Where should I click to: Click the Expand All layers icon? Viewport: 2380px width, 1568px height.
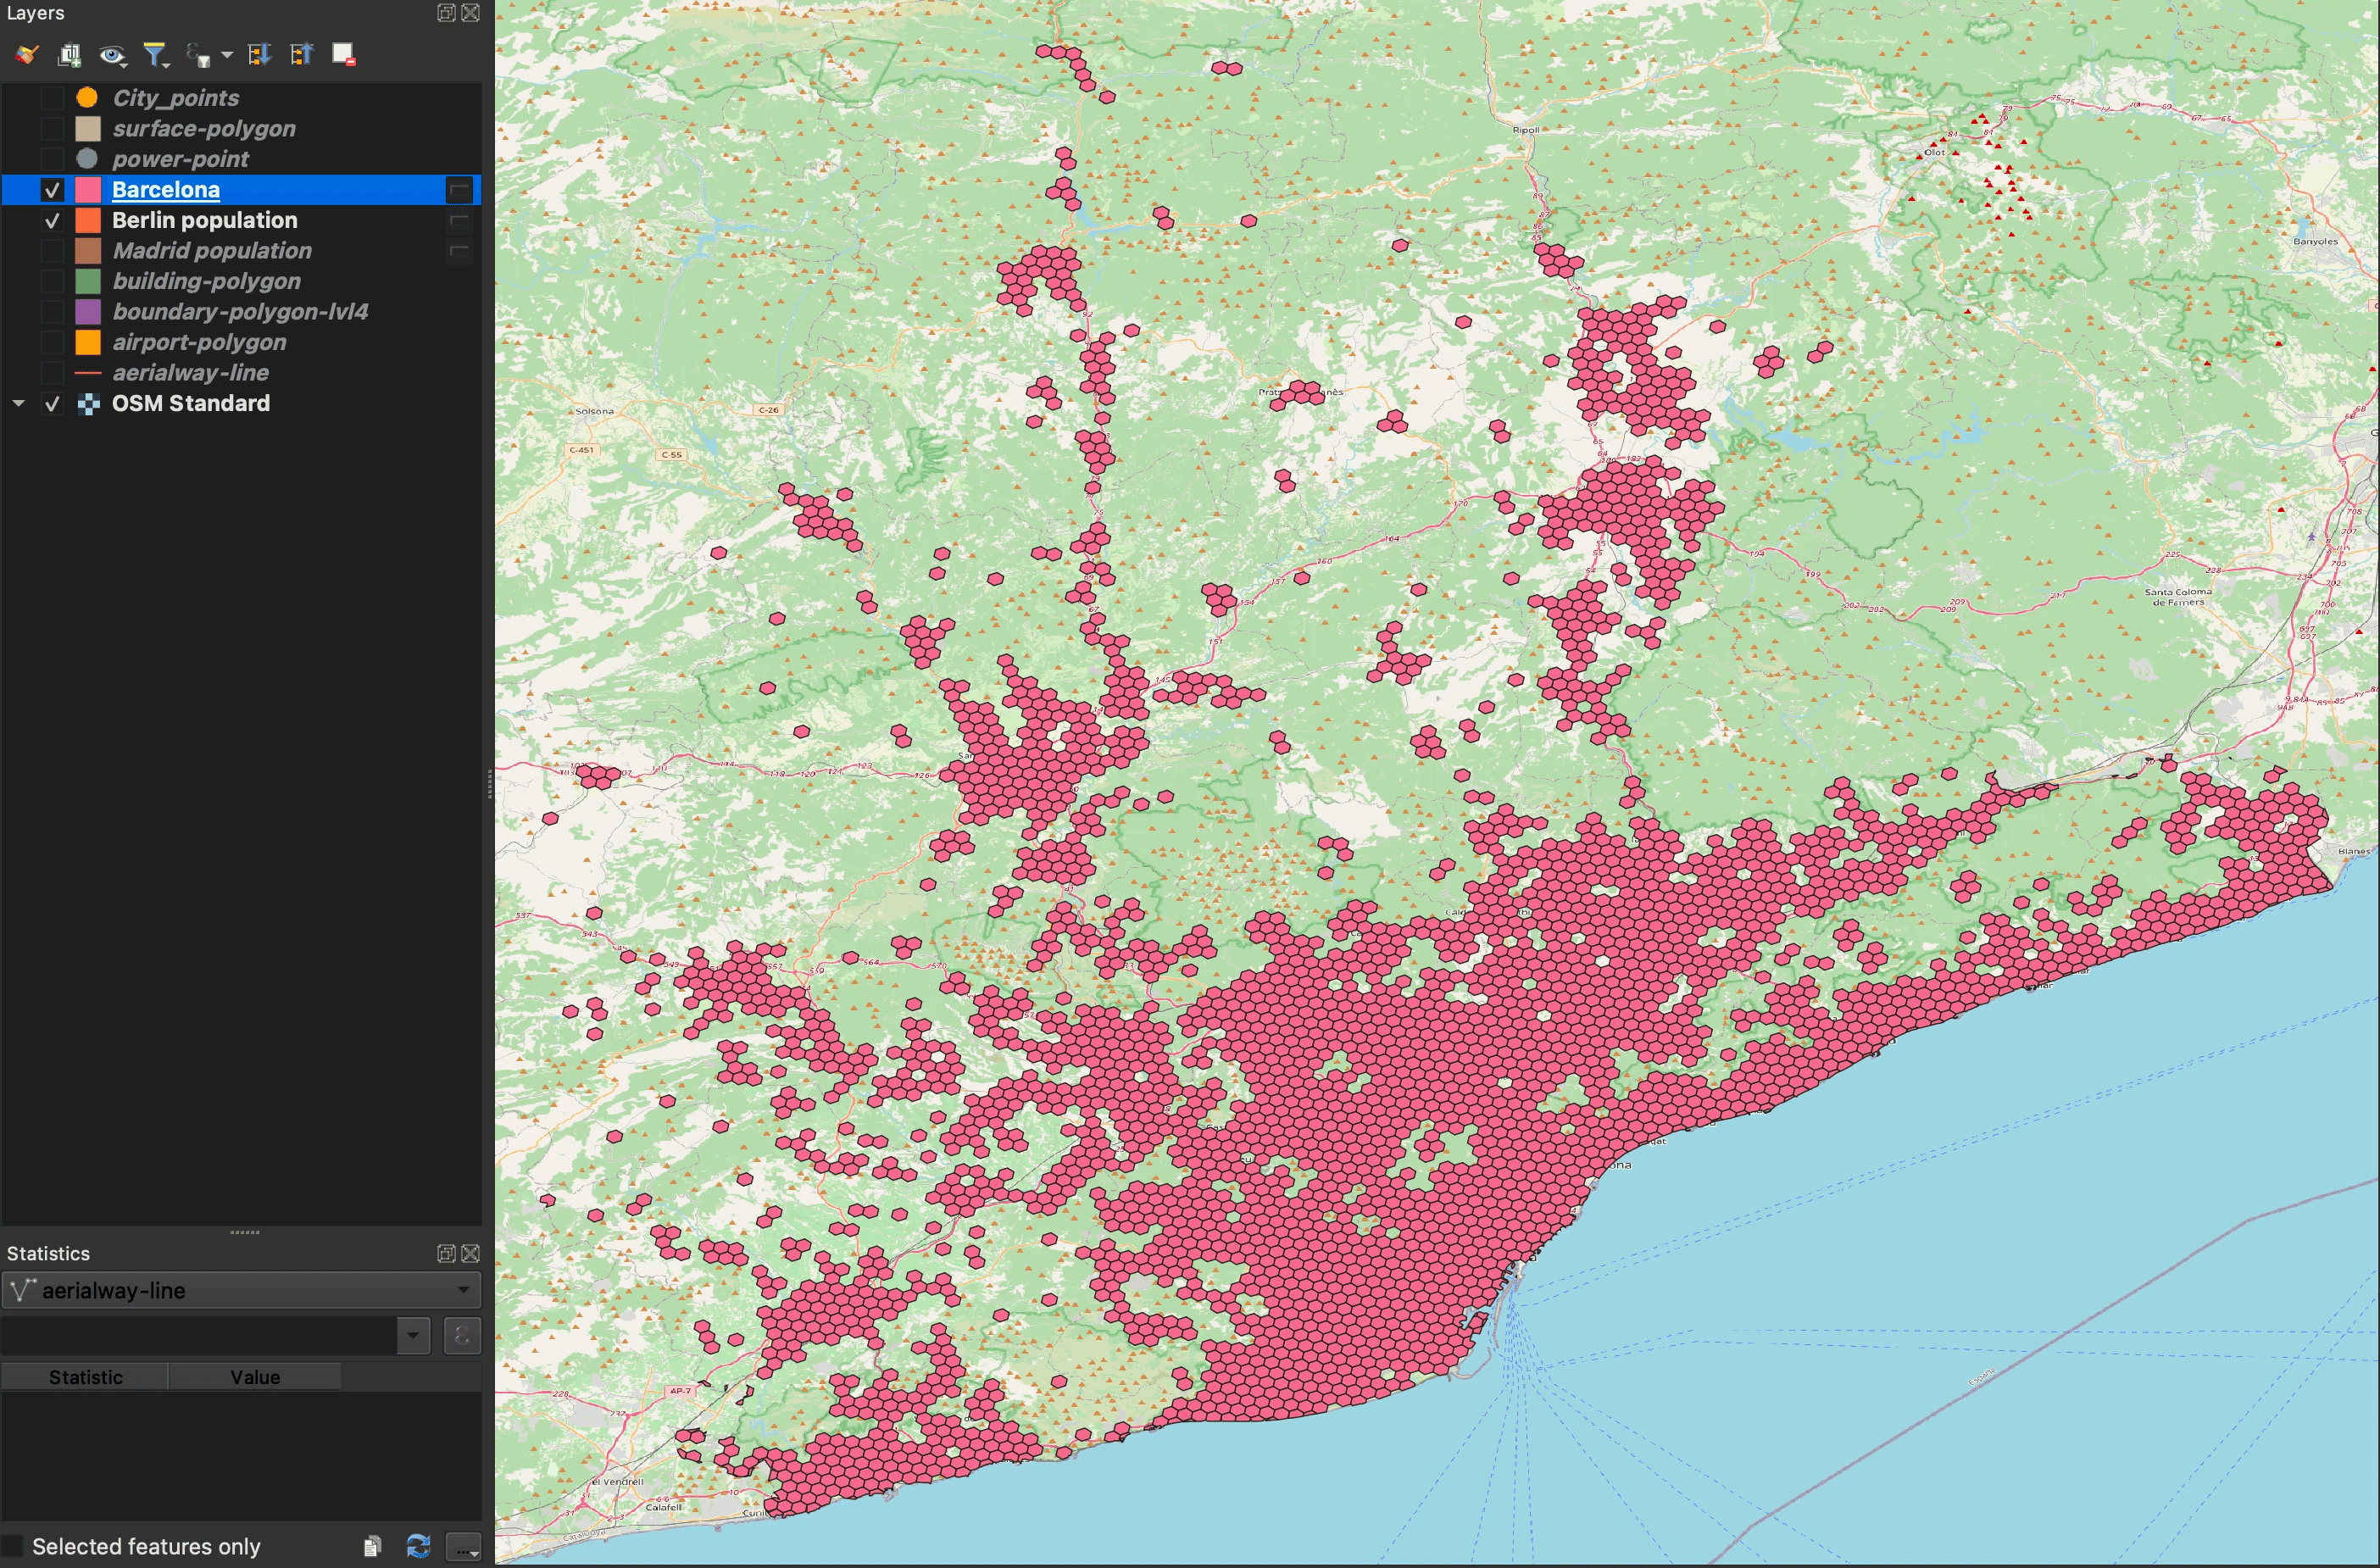click(259, 55)
